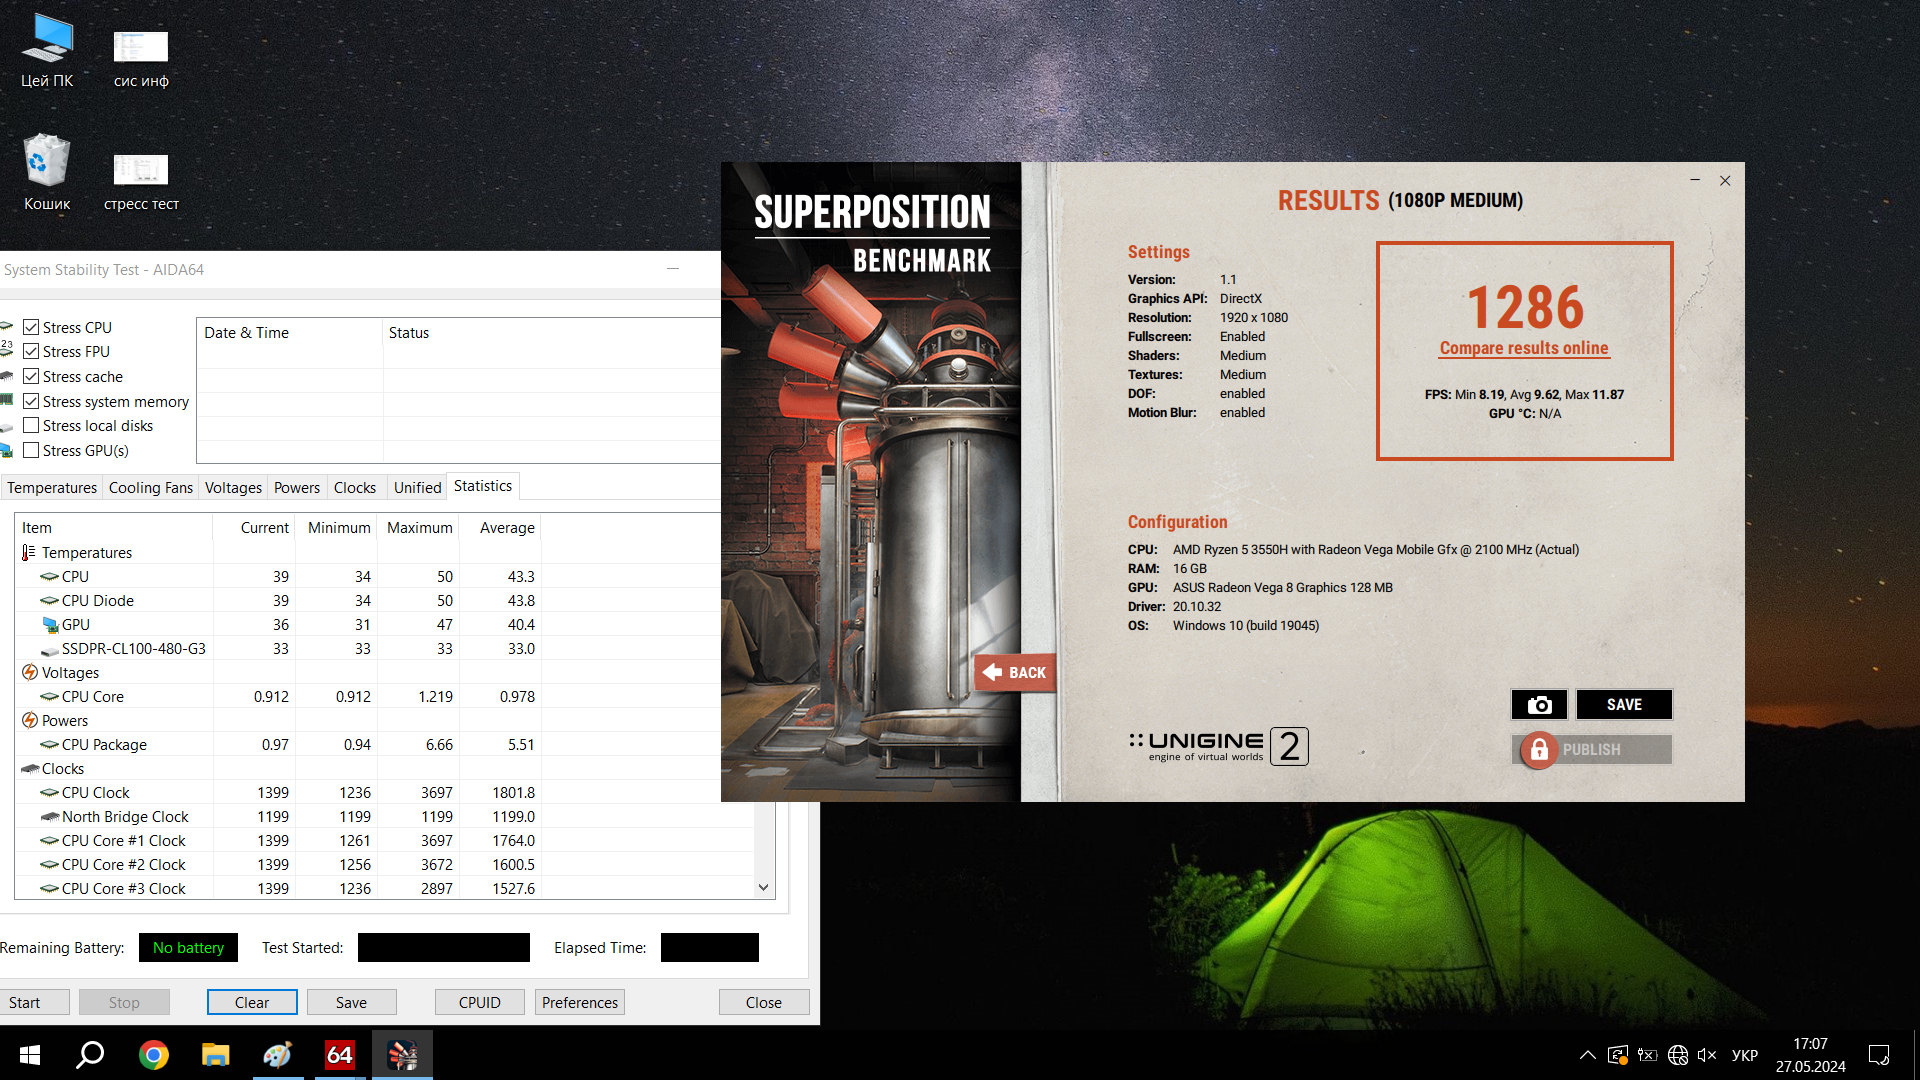Click the Superposition taskbar icon
The width and height of the screenshot is (1920, 1080).
point(402,1055)
